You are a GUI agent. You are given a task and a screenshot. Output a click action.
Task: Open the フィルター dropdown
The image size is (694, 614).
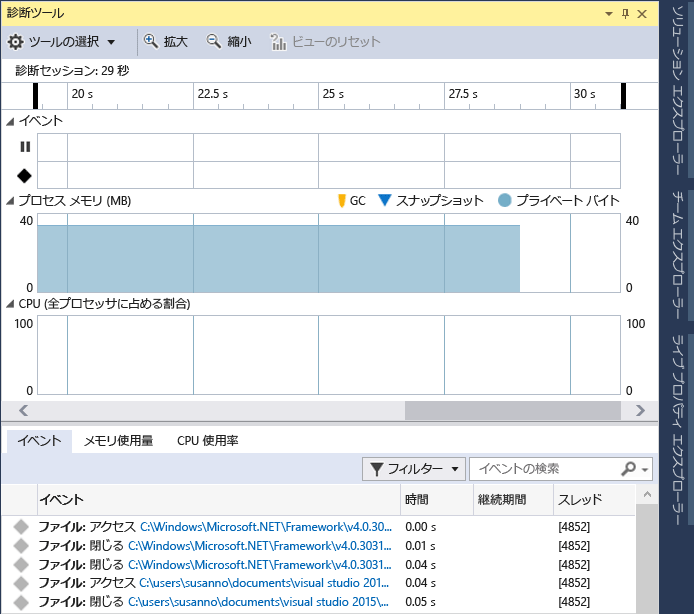click(x=414, y=469)
